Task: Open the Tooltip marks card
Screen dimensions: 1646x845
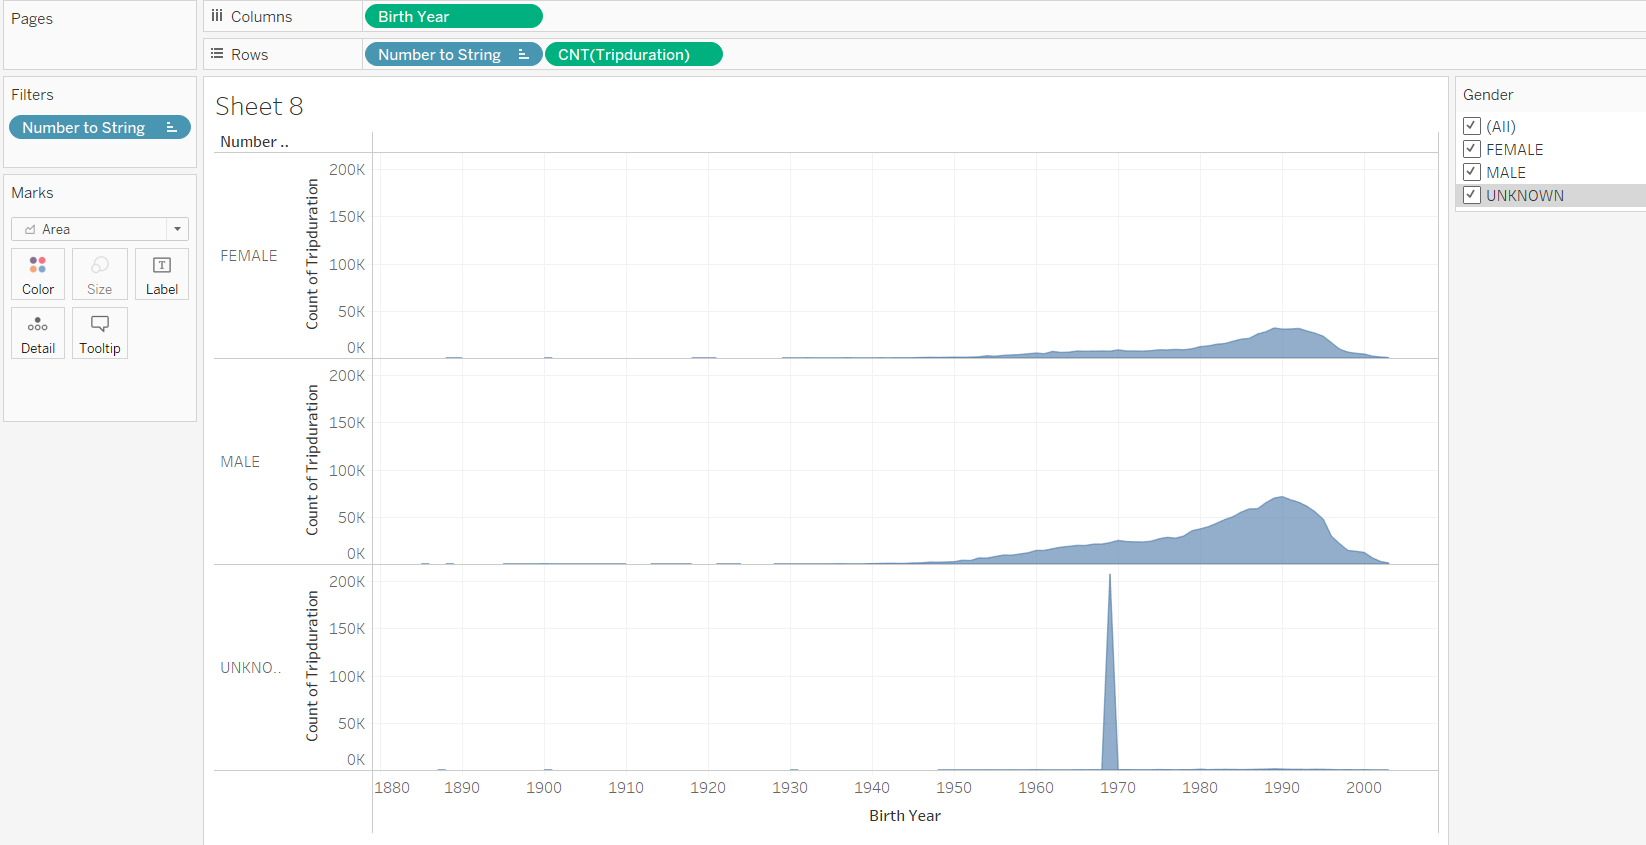Action: [x=100, y=333]
